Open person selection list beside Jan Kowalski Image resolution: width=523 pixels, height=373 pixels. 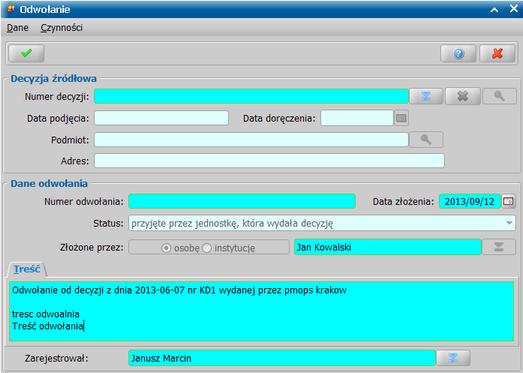click(x=499, y=247)
